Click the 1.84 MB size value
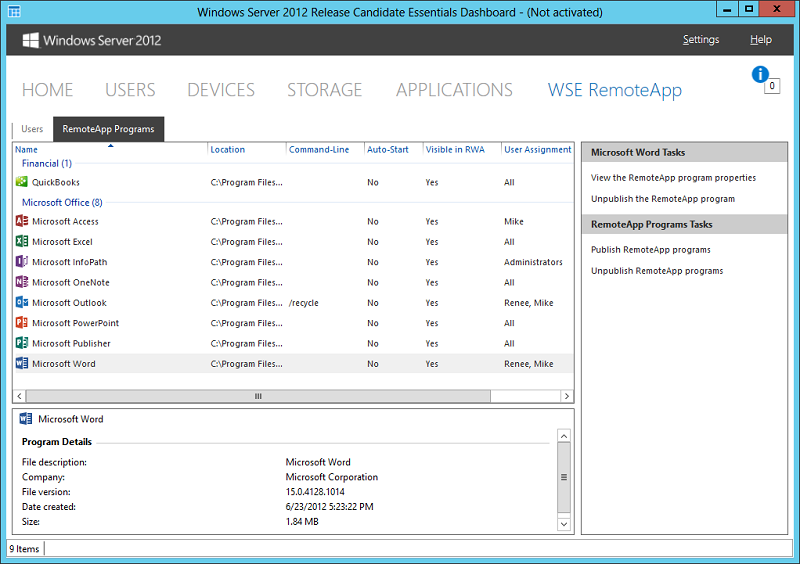 tap(302, 522)
